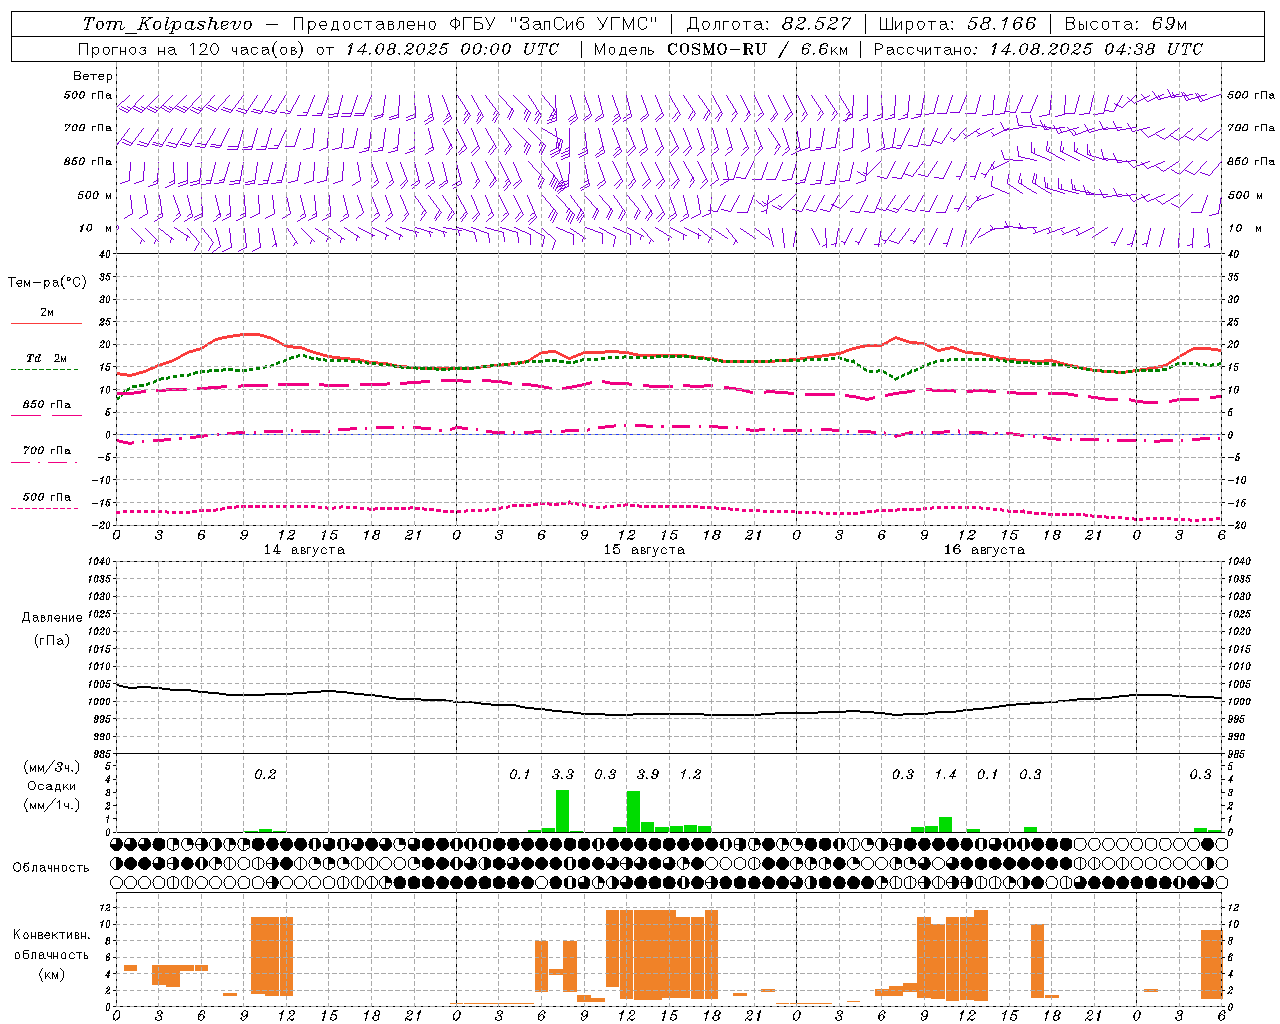Click the 'Td 2м' dew point legend entry

(x=47, y=358)
